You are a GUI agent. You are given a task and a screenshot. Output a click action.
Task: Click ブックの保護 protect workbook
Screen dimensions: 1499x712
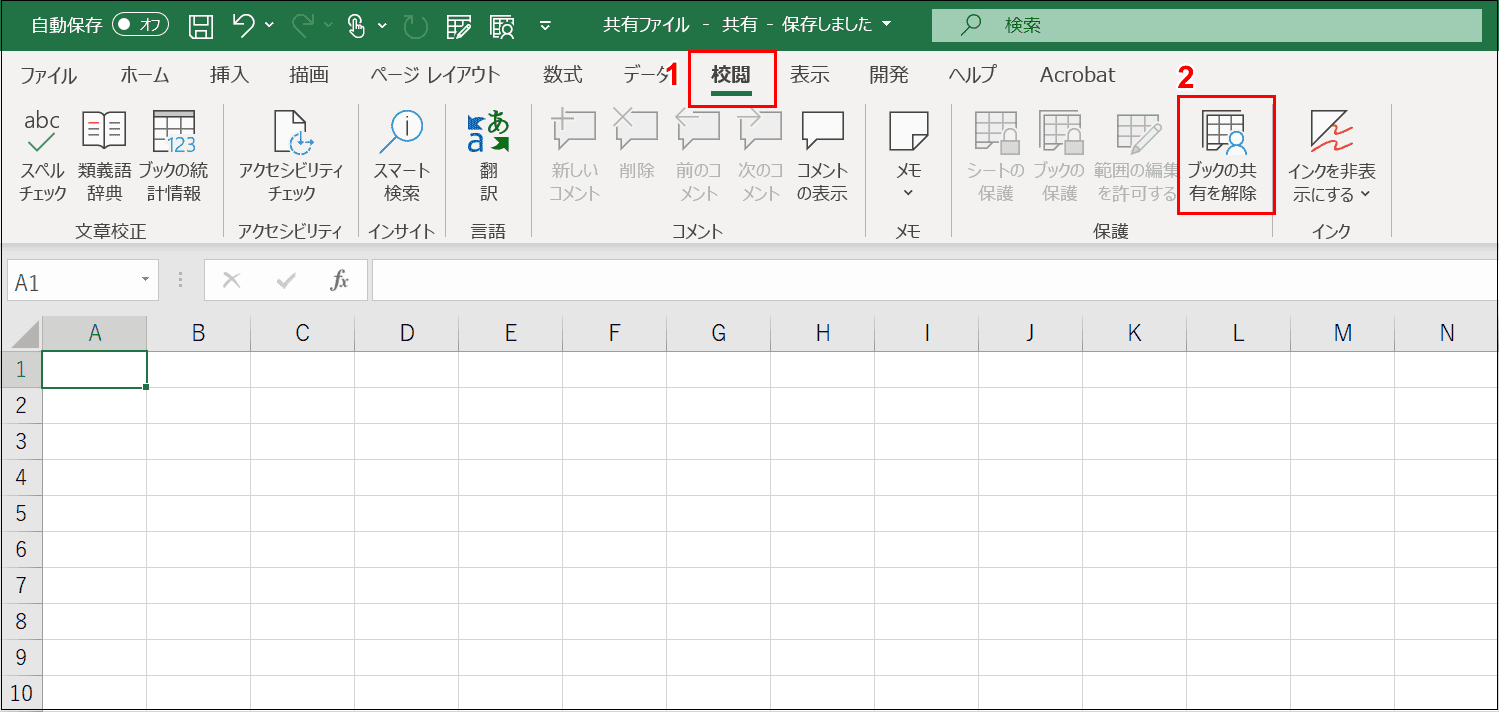point(1059,156)
